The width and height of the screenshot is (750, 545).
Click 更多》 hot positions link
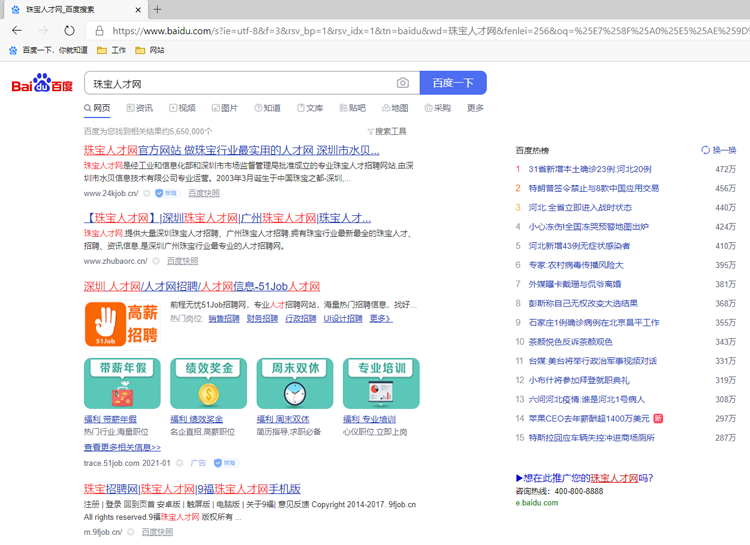381,319
